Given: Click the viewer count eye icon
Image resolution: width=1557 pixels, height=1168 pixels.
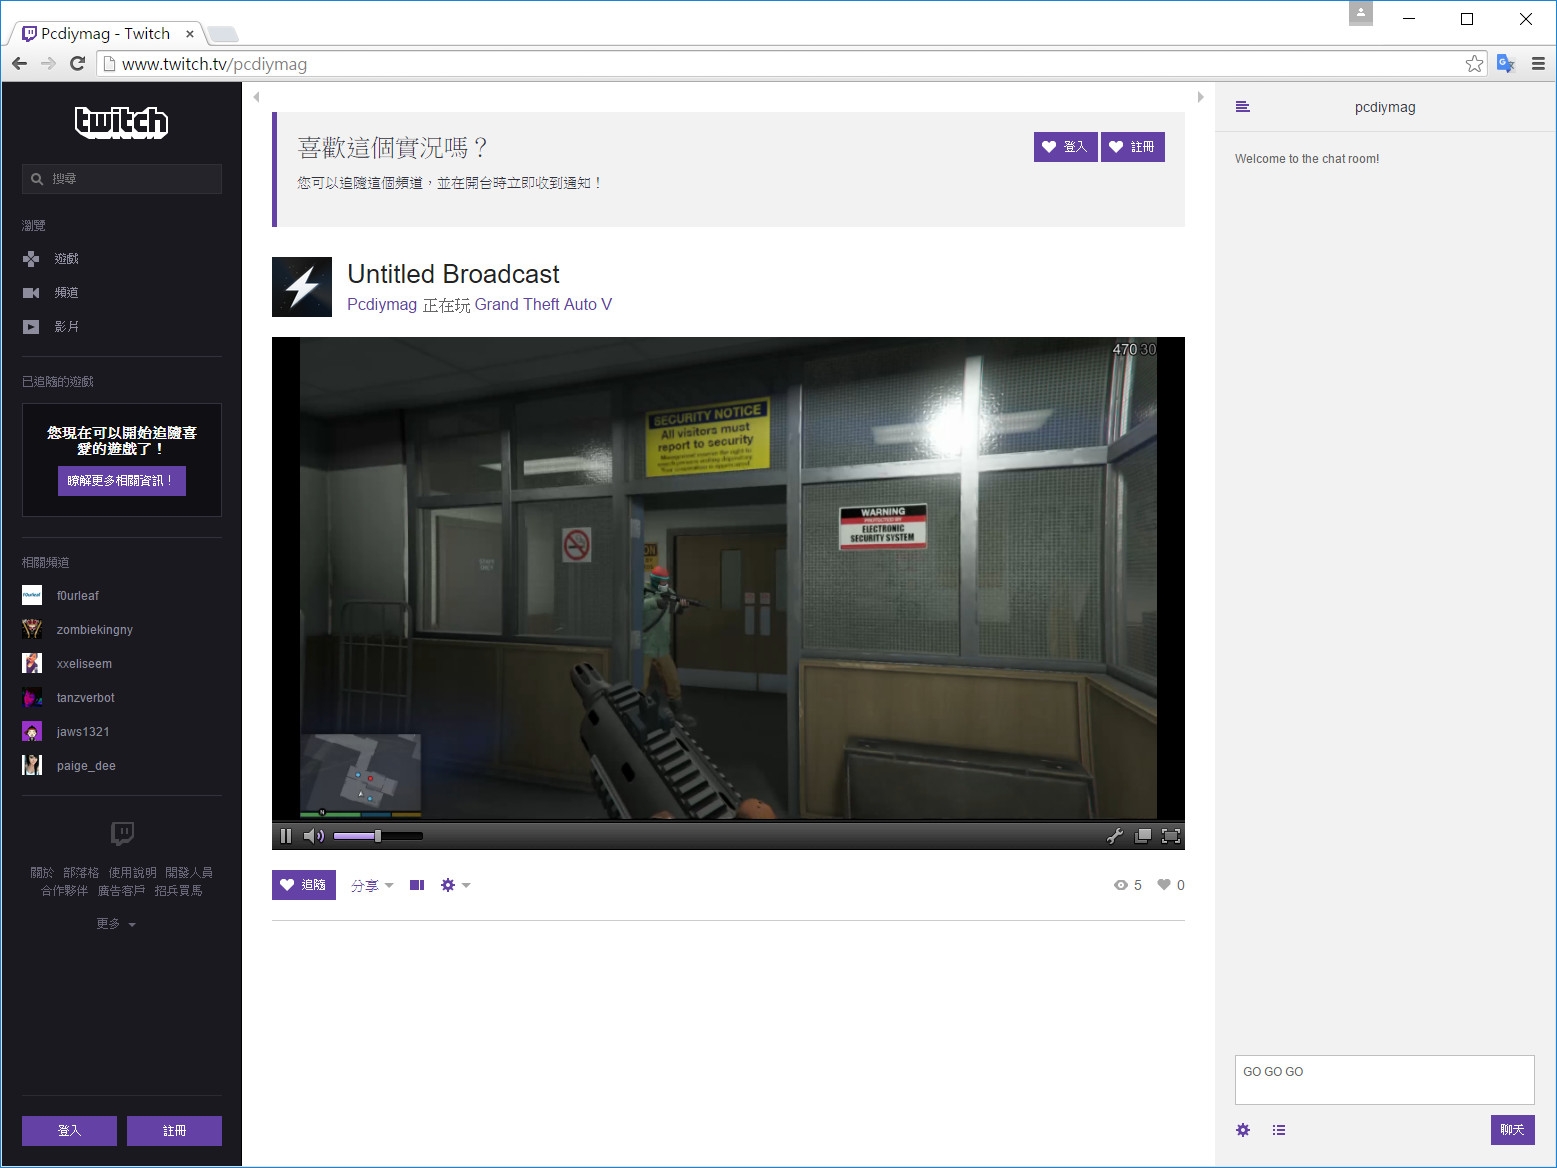Looking at the screenshot, I should click(1121, 885).
